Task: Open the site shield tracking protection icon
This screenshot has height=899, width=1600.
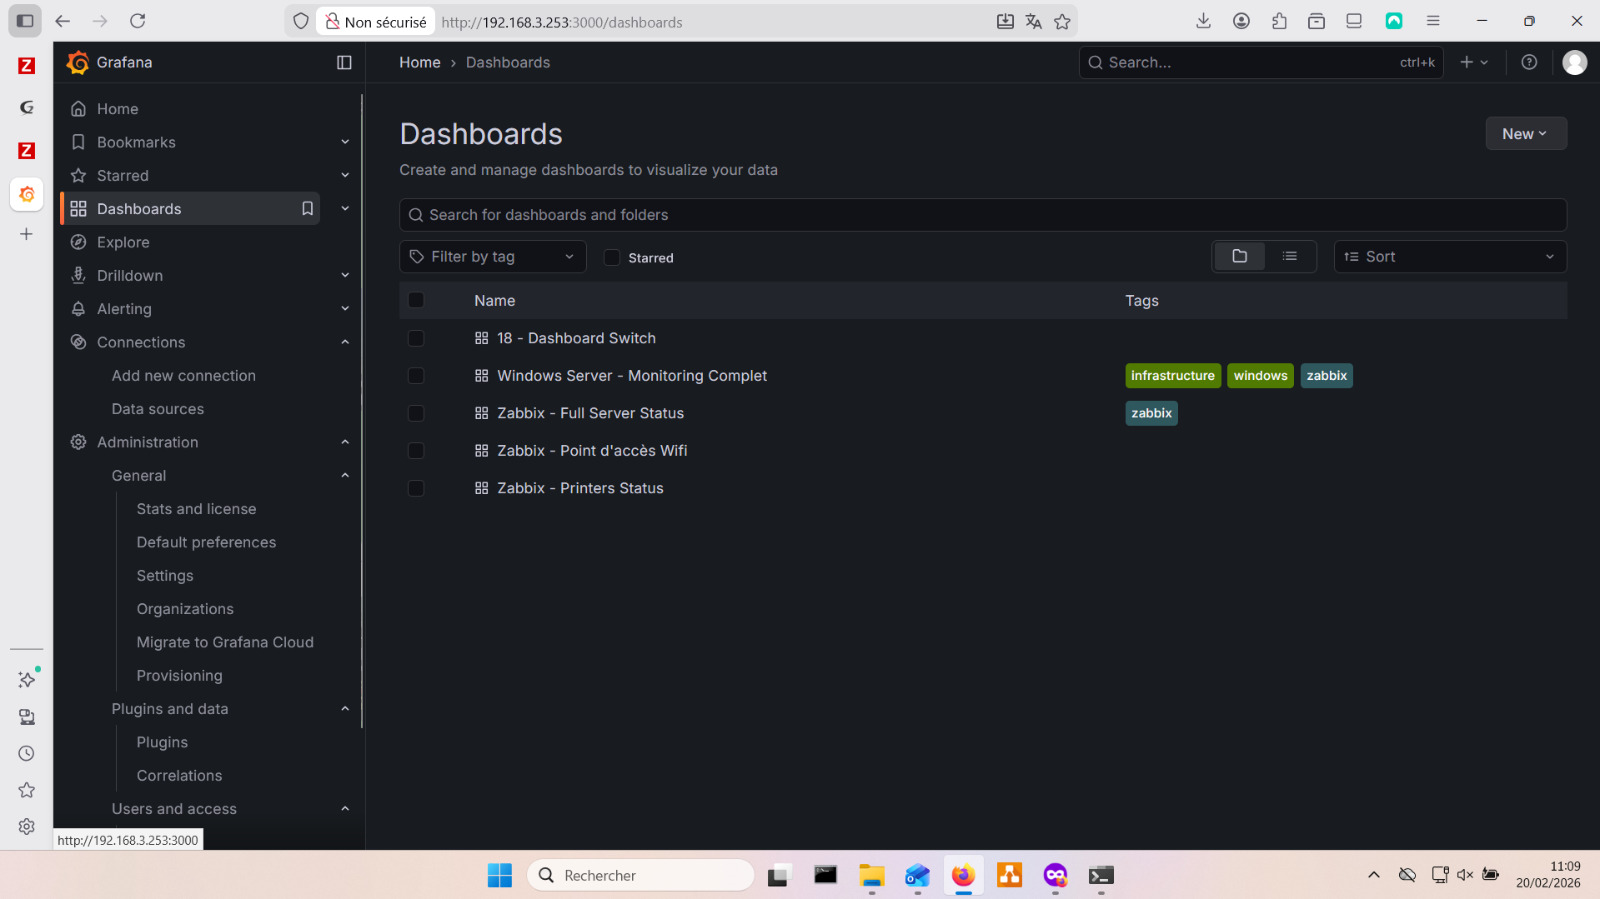Action: (301, 21)
